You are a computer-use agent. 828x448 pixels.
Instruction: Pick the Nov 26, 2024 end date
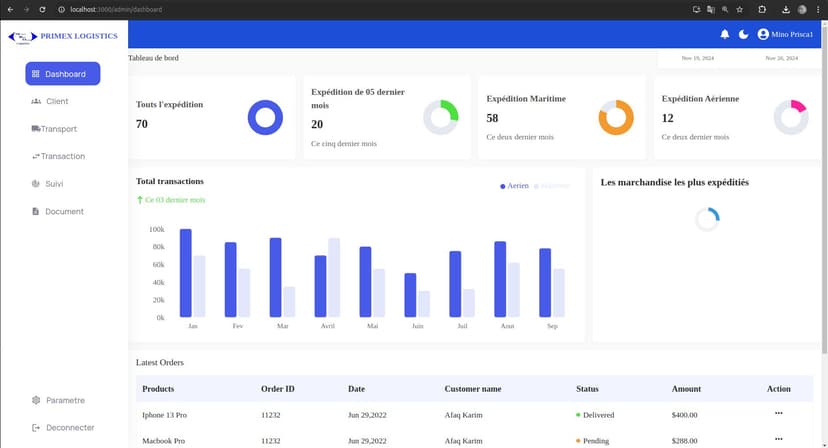click(x=781, y=59)
